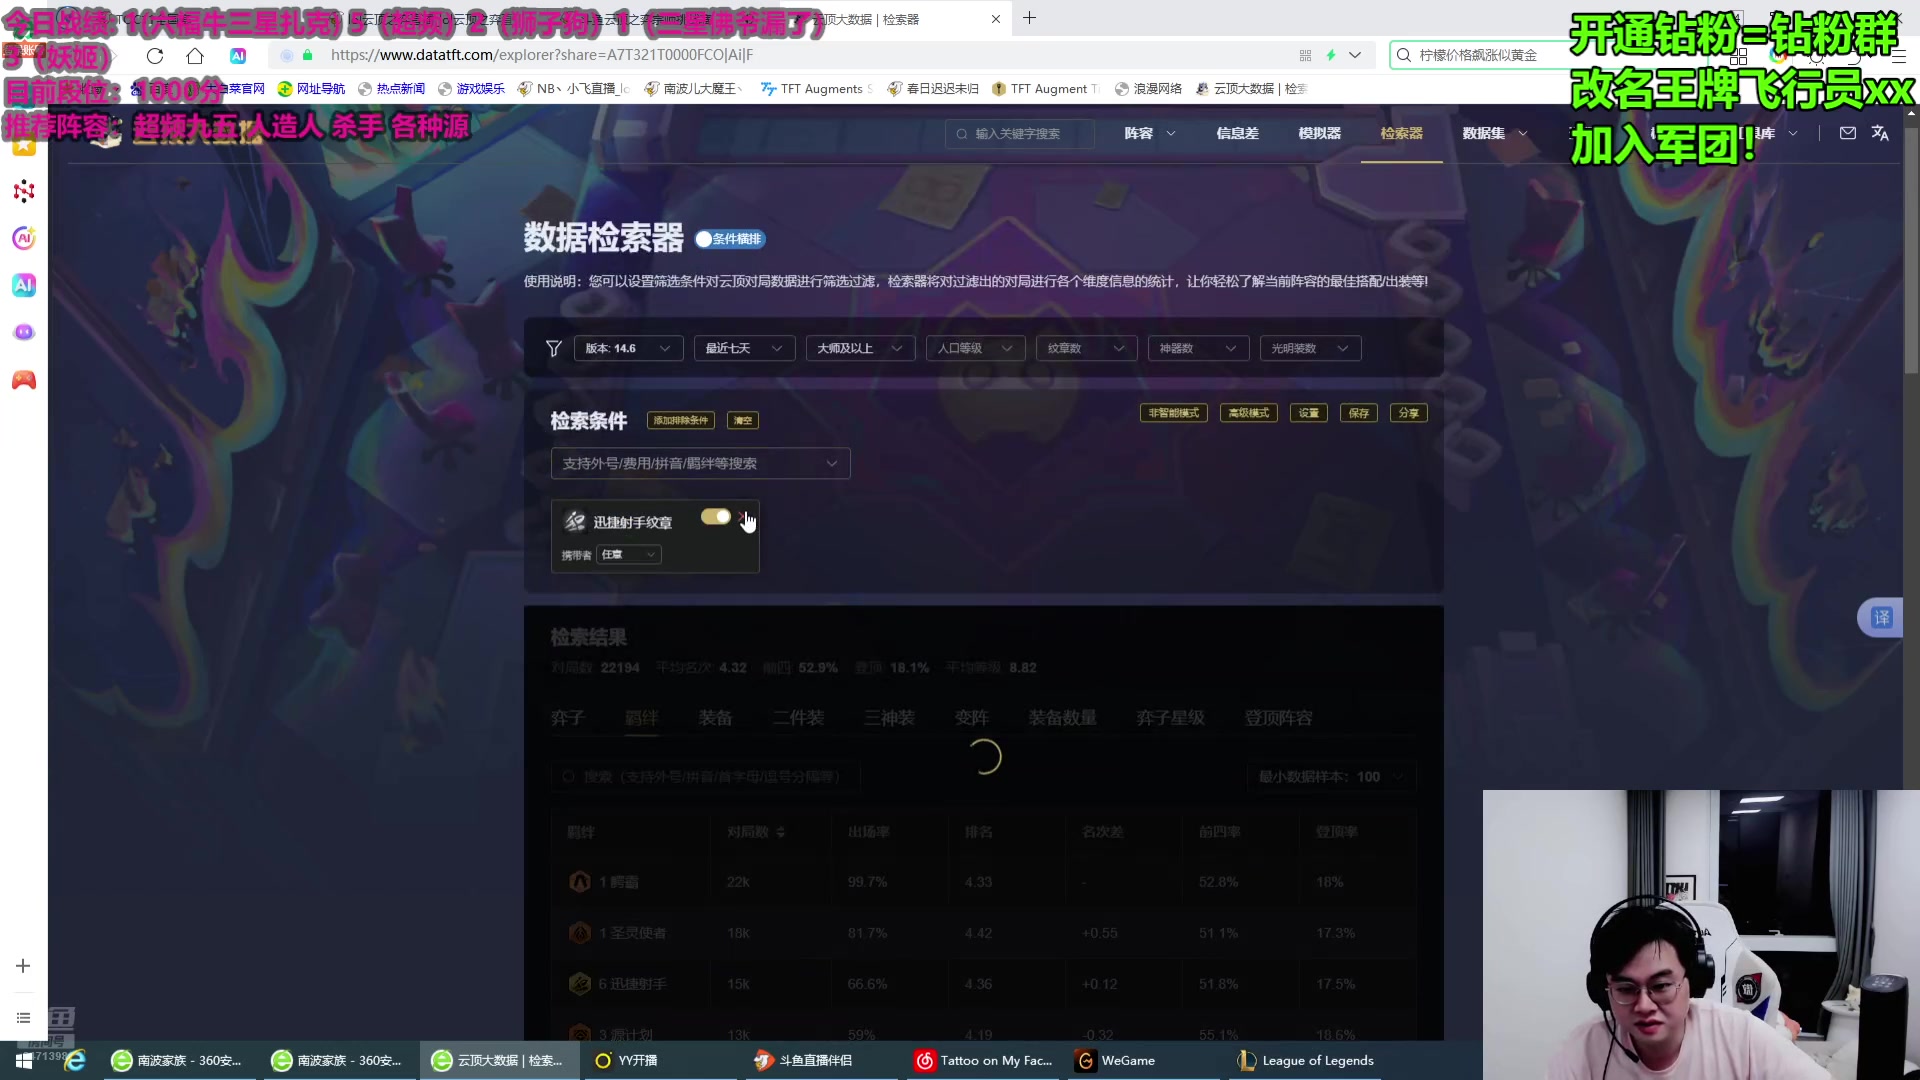Image resolution: width=1920 pixels, height=1080 pixels.
Task: Switch to Tattoo on My Face in taskbar
Action: pos(983,1060)
